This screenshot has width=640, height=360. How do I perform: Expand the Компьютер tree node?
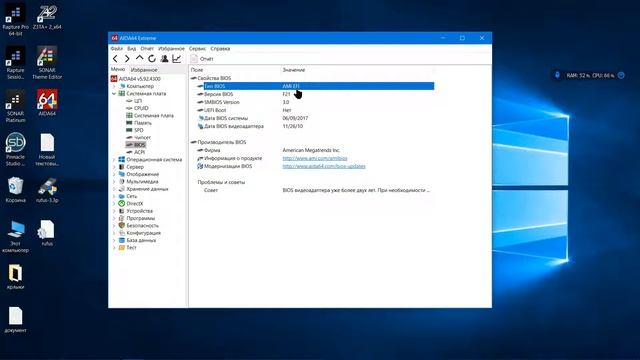tap(114, 86)
